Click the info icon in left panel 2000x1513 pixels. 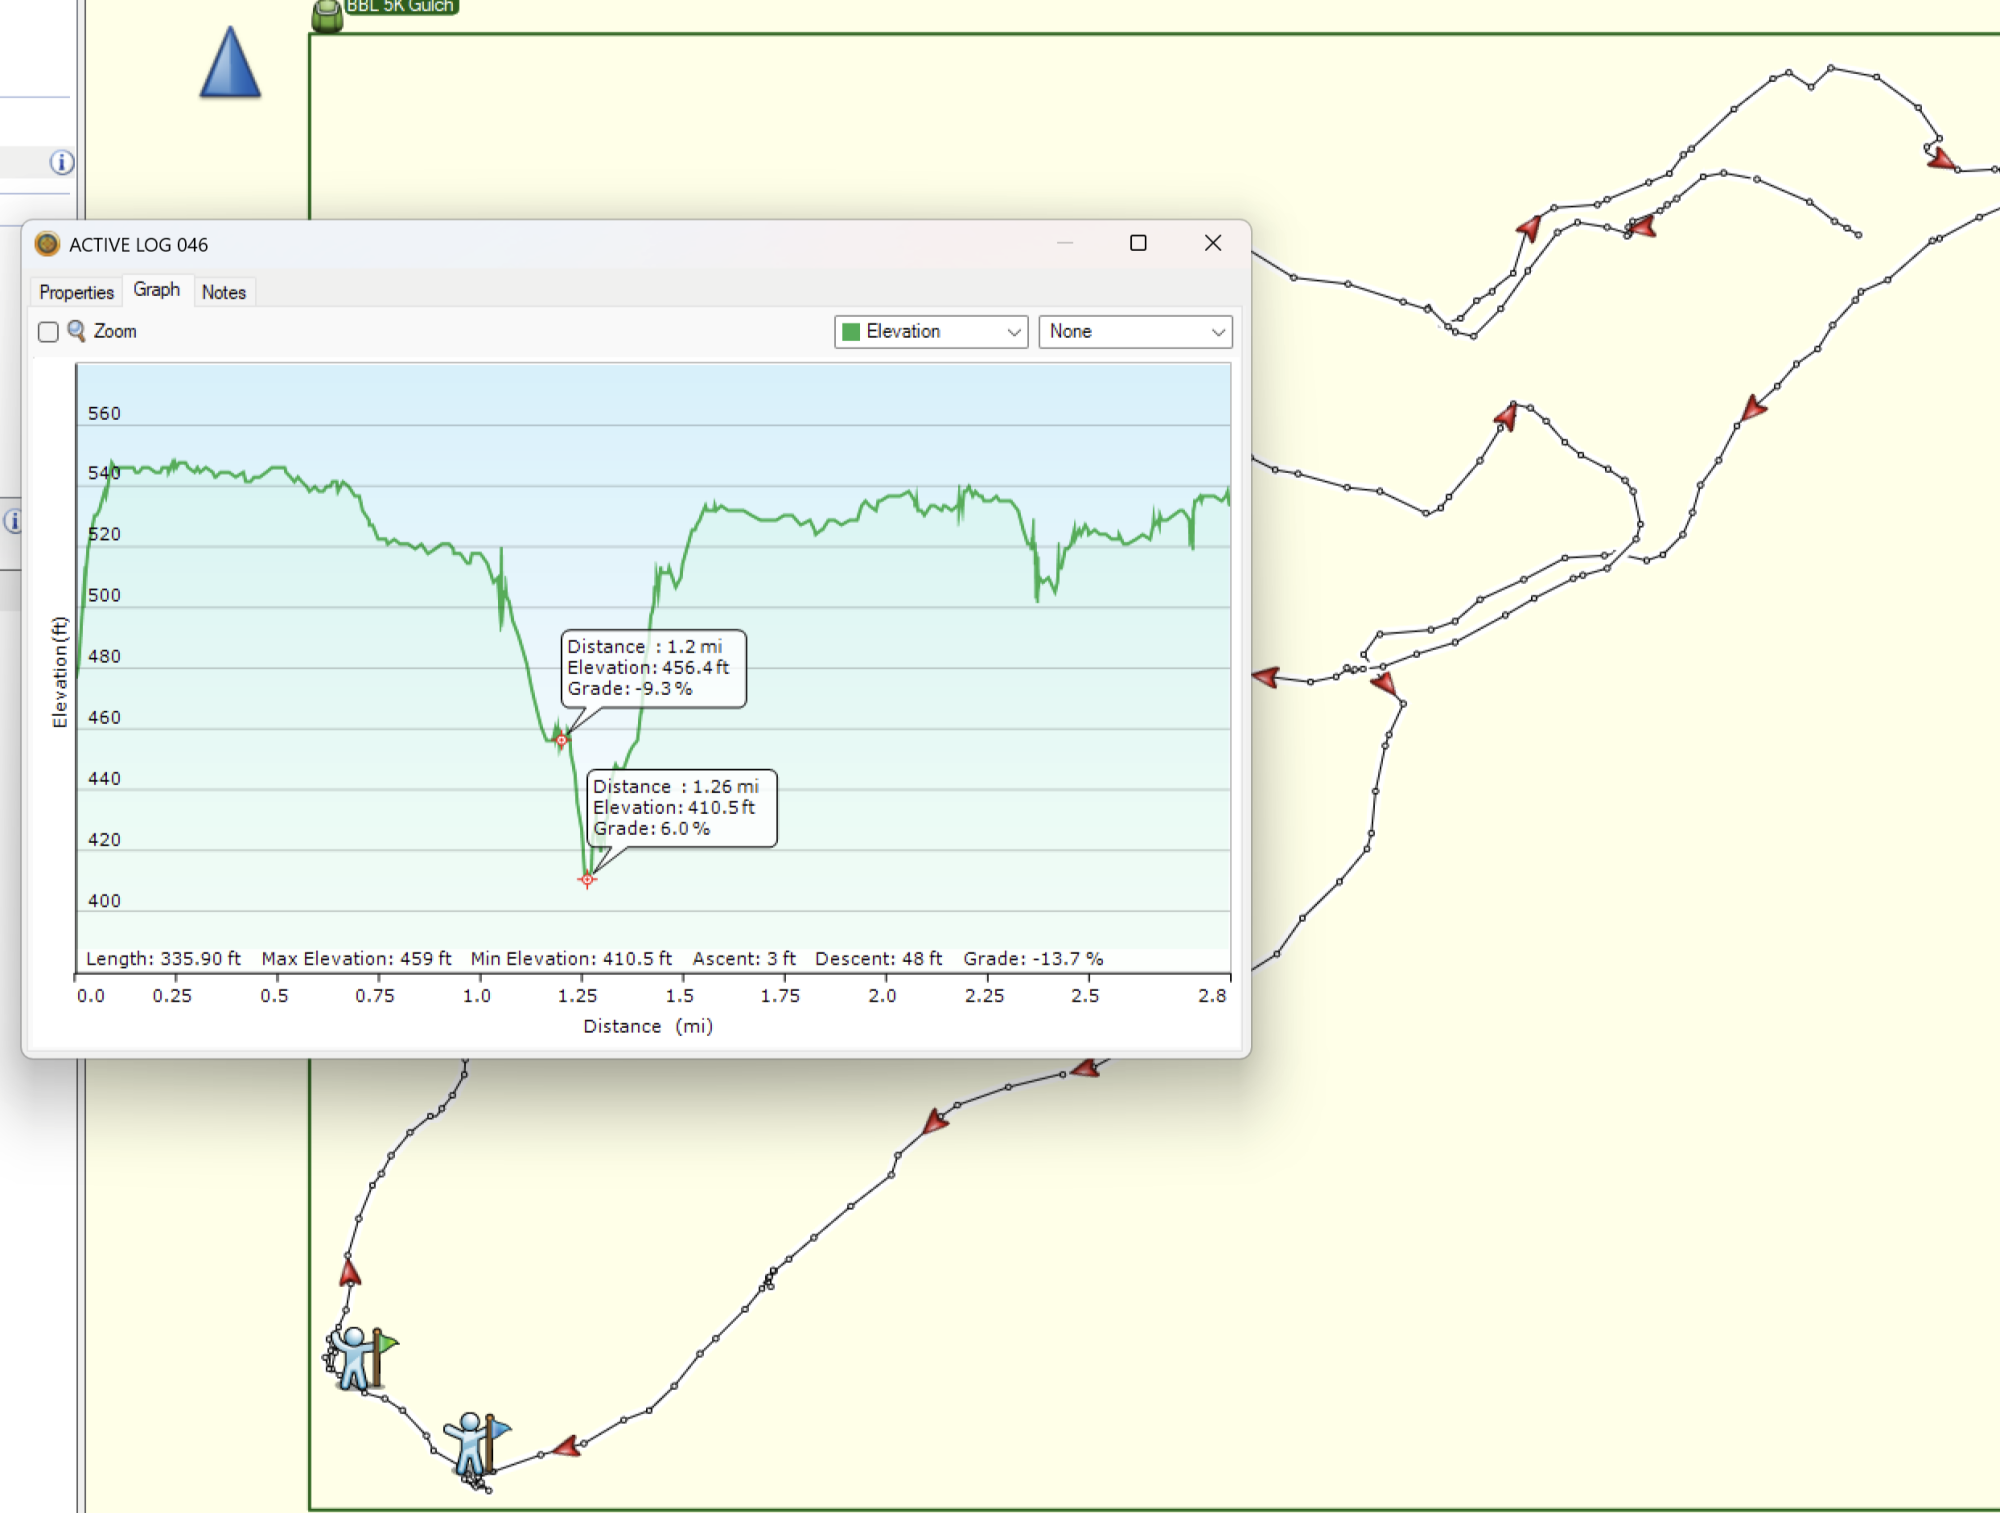tap(62, 162)
